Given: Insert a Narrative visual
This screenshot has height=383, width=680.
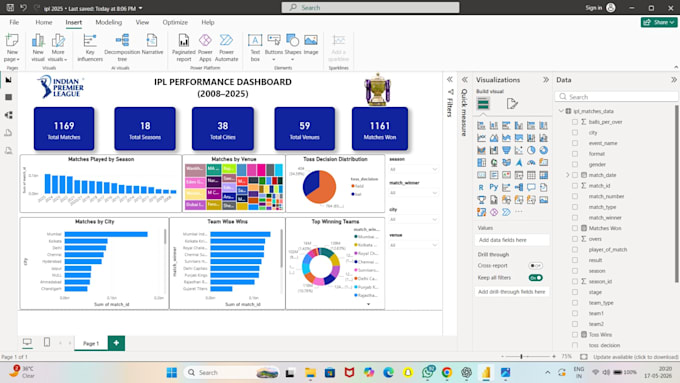Looking at the screenshot, I should [152, 45].
